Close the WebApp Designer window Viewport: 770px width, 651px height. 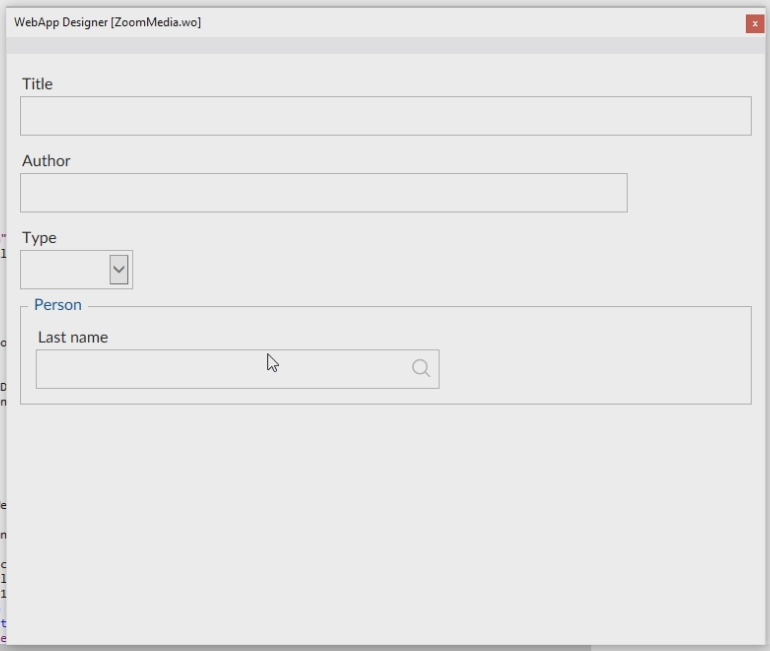pyautogui.click(x=754, y=23)
